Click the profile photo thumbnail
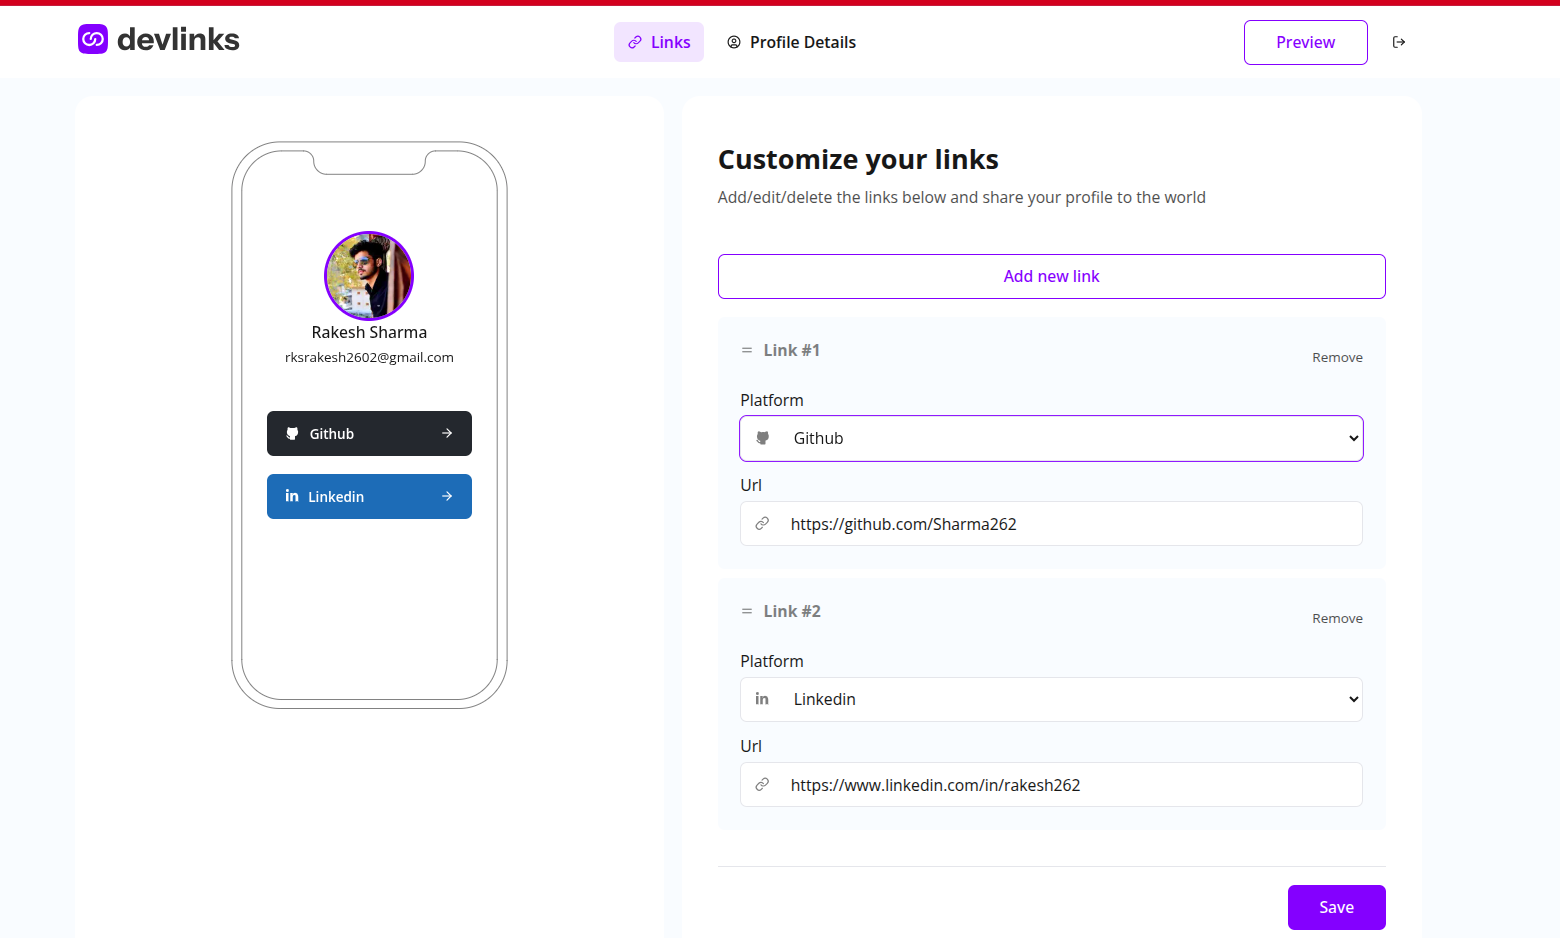This screenshot has width=1560, height=938. click(369, 276)
